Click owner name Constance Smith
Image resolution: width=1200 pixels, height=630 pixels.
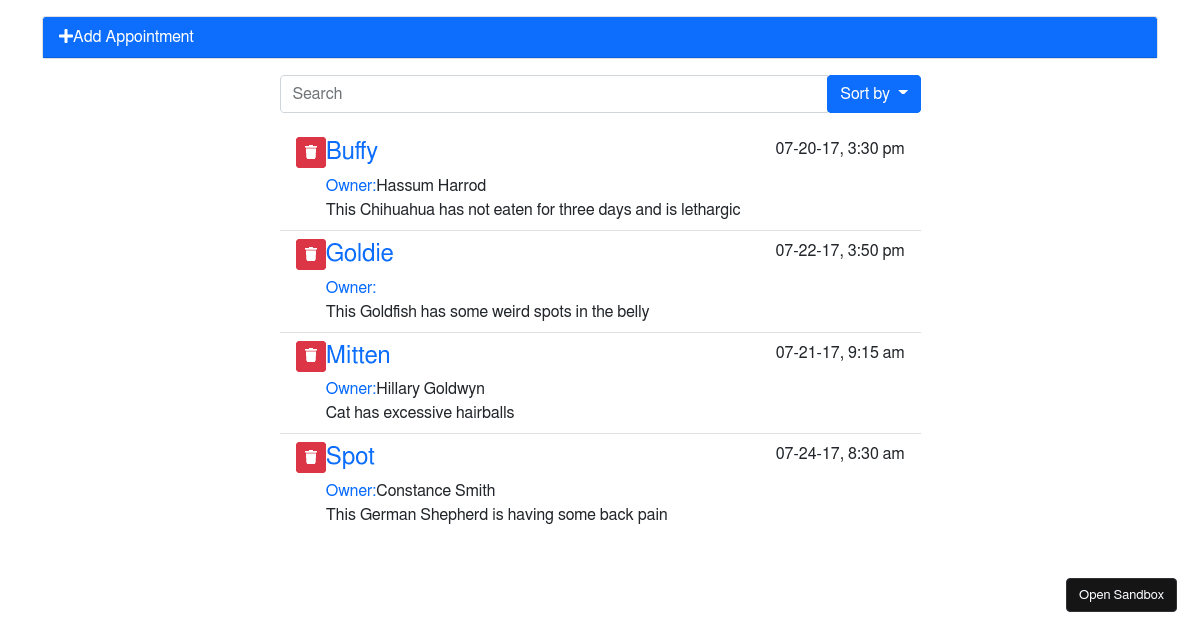(436, 491)
